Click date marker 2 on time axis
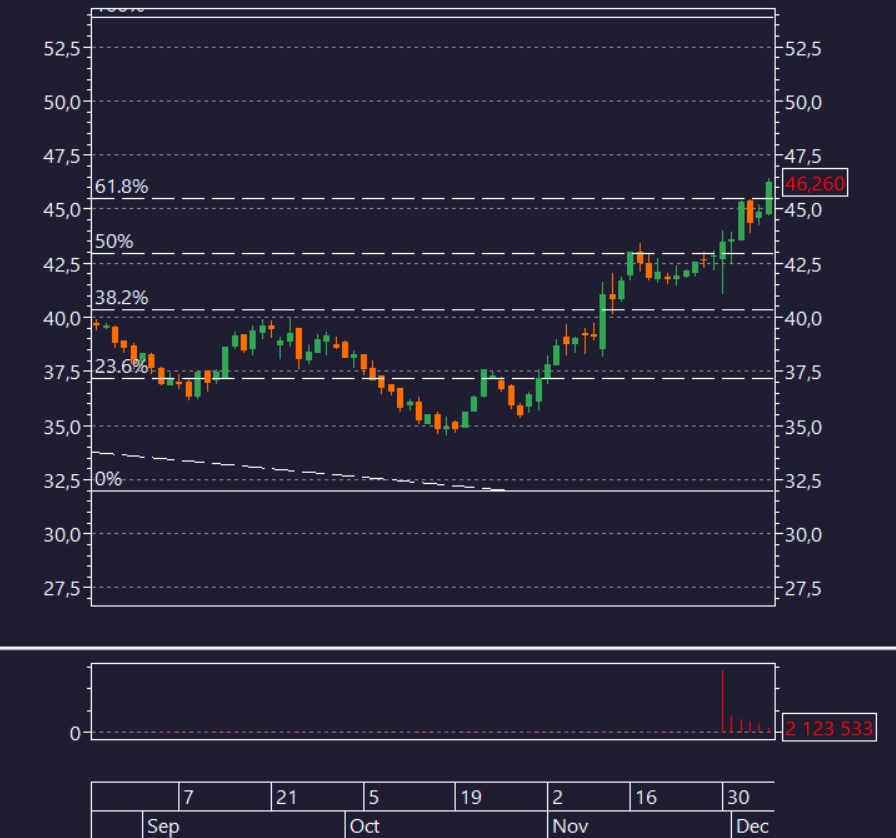This screenshot has width=896, height=838. click(x=558, y=797)
